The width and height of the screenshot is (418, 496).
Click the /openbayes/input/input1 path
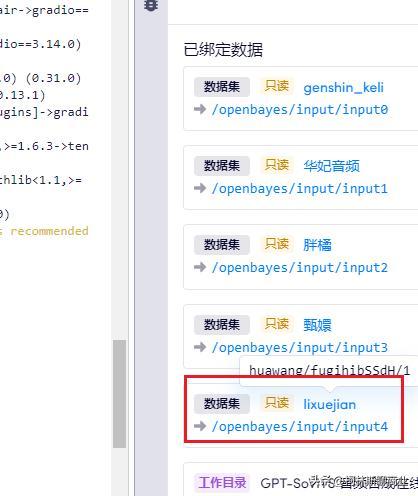[x=300, y=189]
